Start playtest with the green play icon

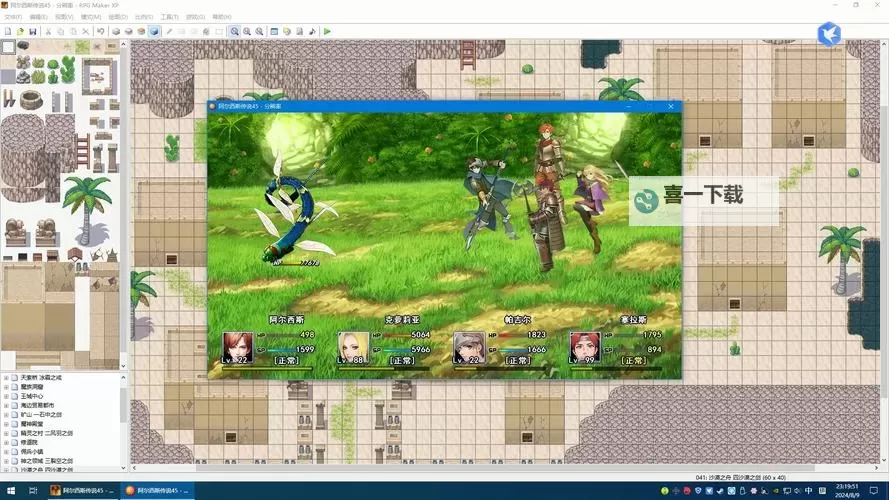point(327,32)
